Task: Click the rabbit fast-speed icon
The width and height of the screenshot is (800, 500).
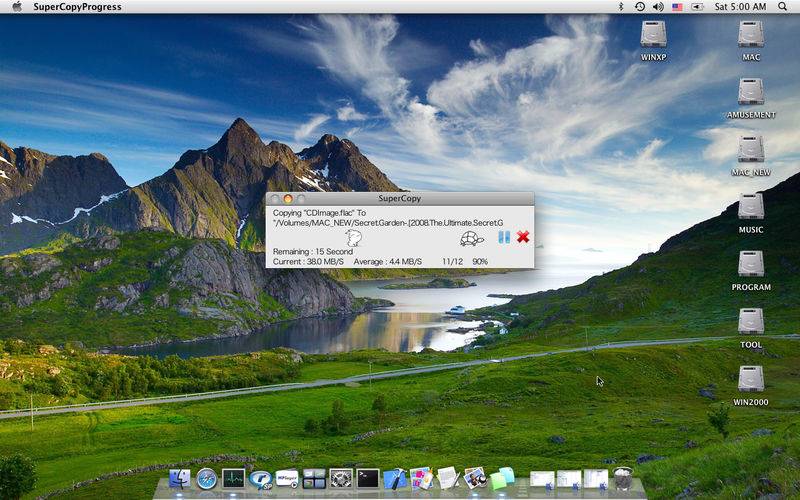Action: (353, 237)
